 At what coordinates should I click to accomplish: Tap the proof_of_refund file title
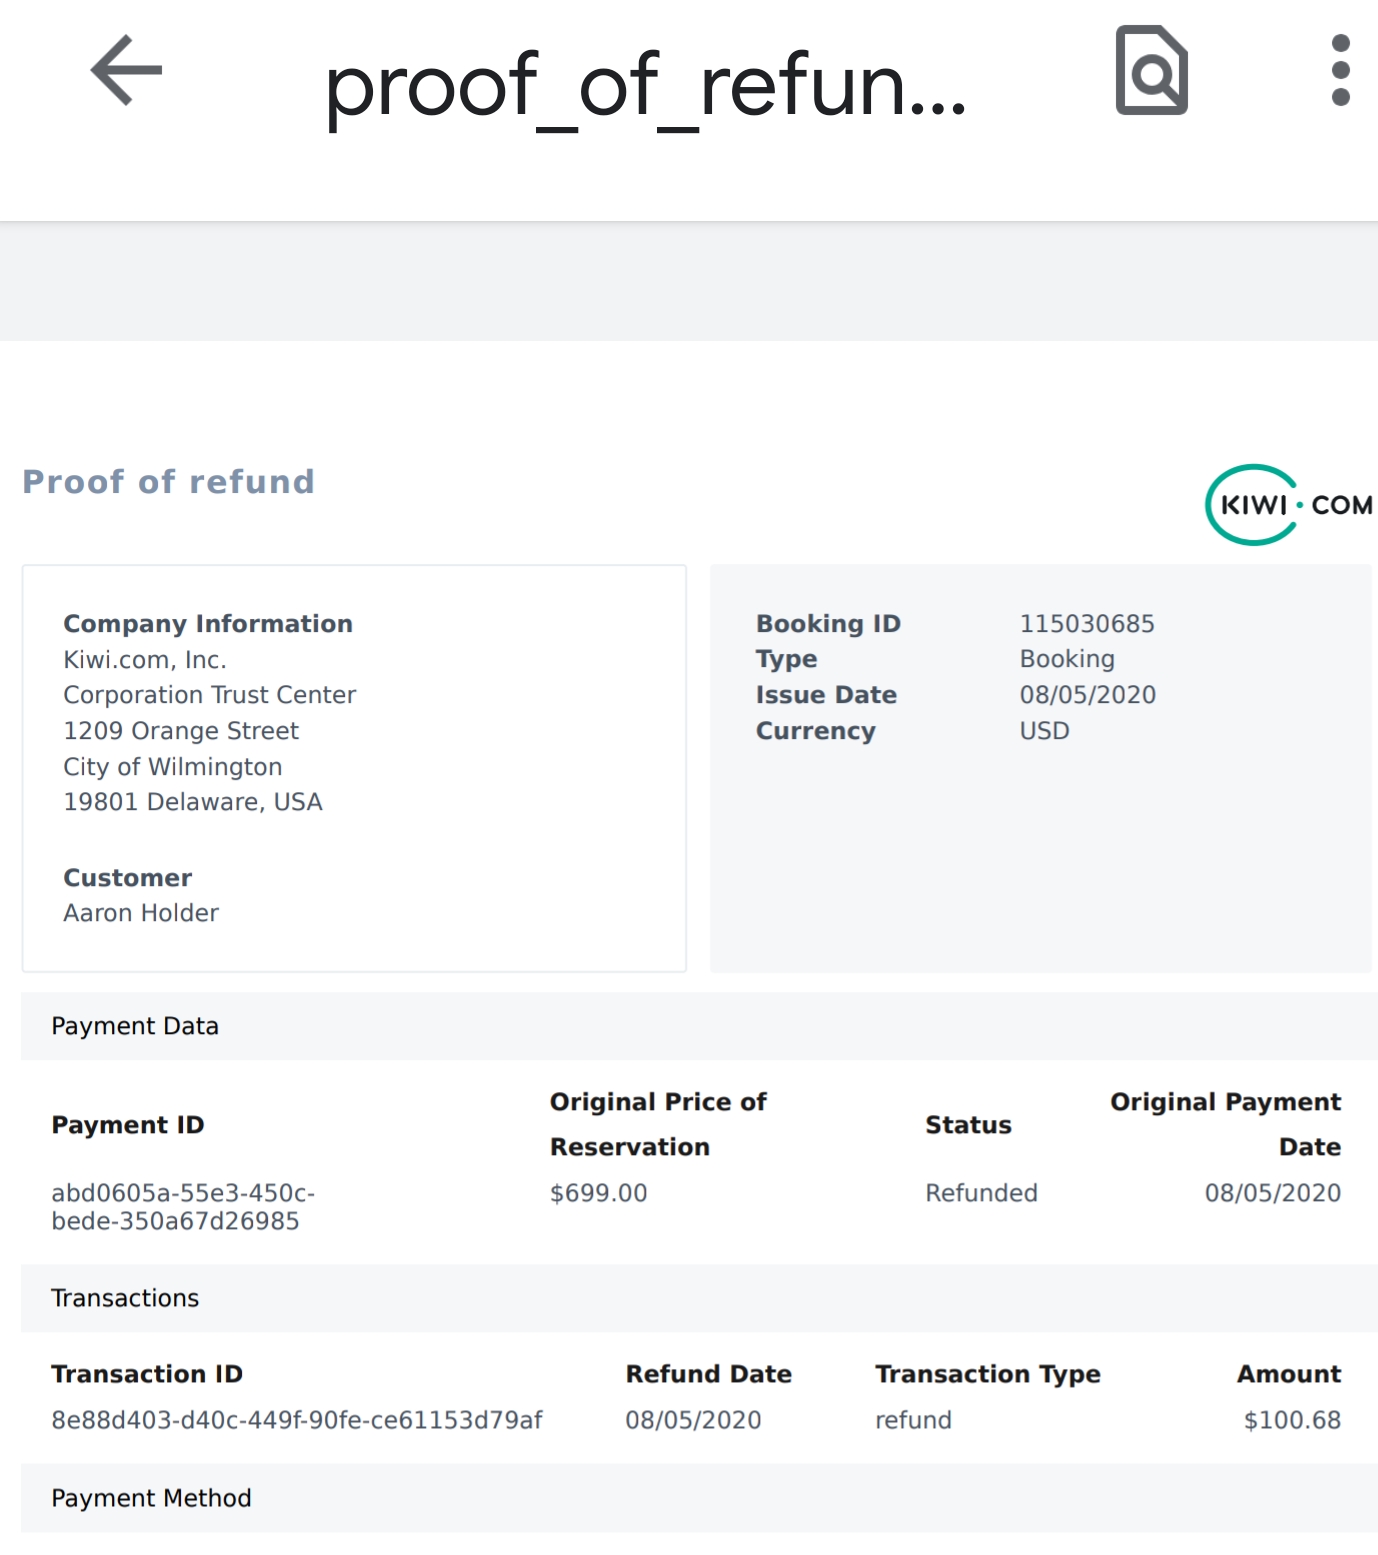click(646, 86)
